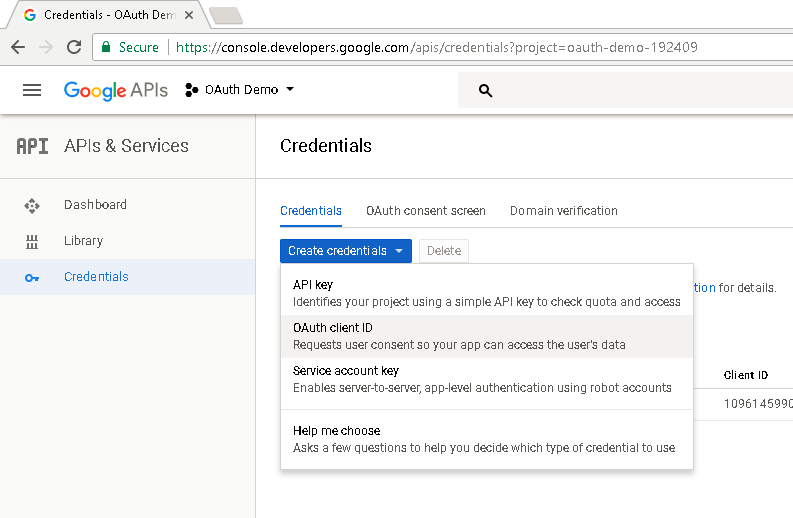
Task: Click the Credentials key icon
Action: (31, 277)
